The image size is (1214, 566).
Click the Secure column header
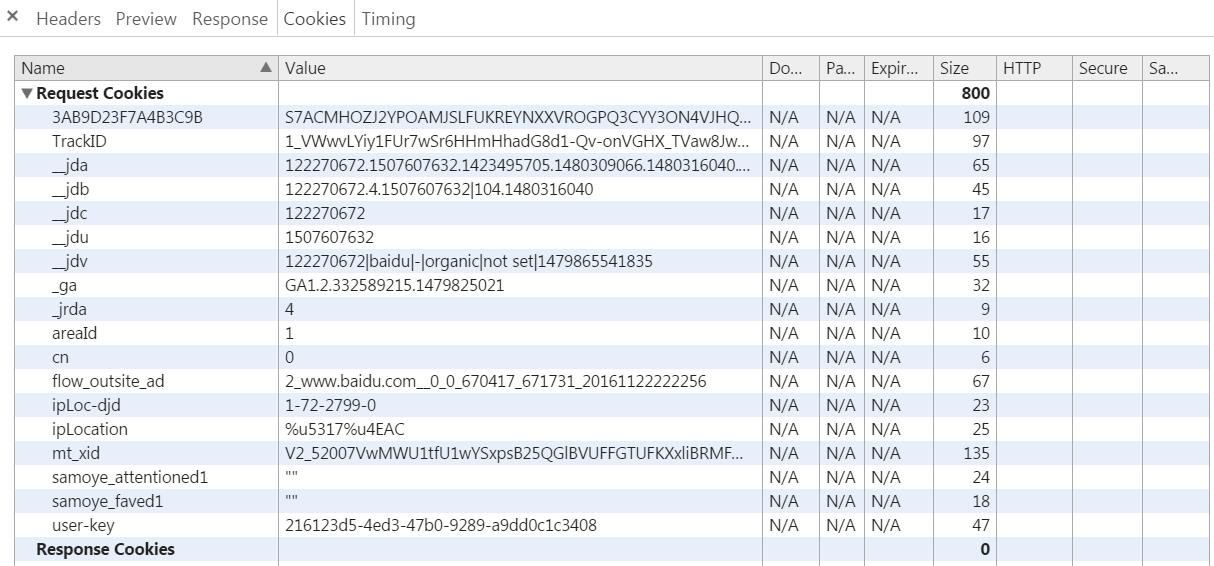click(1103, 68)
